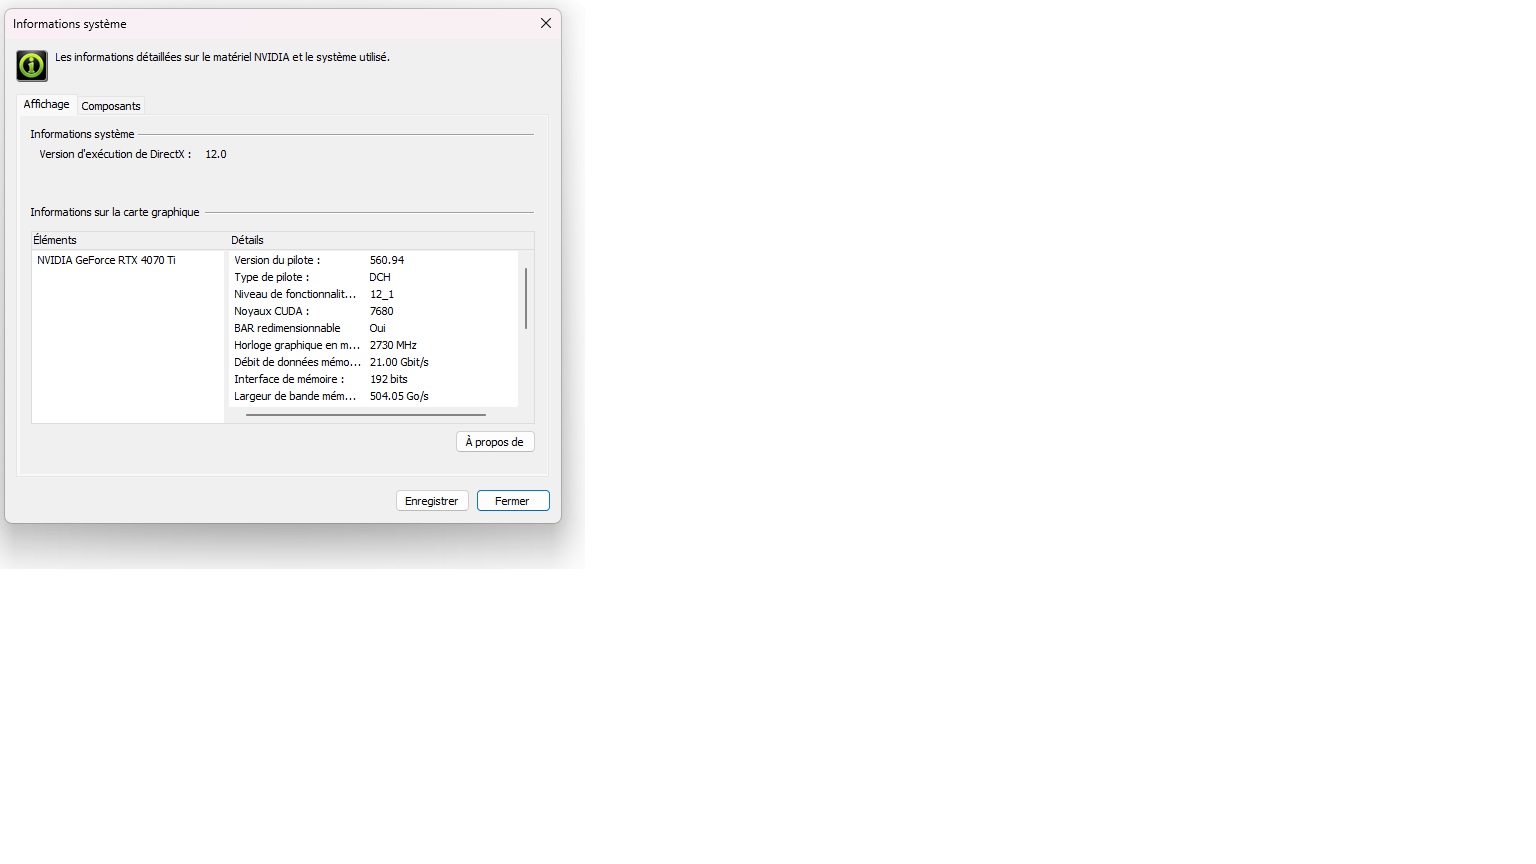This screenshot has width=1536, height=864.
Task: Click the DirectX version value 12.0
Action: point(216,154)
